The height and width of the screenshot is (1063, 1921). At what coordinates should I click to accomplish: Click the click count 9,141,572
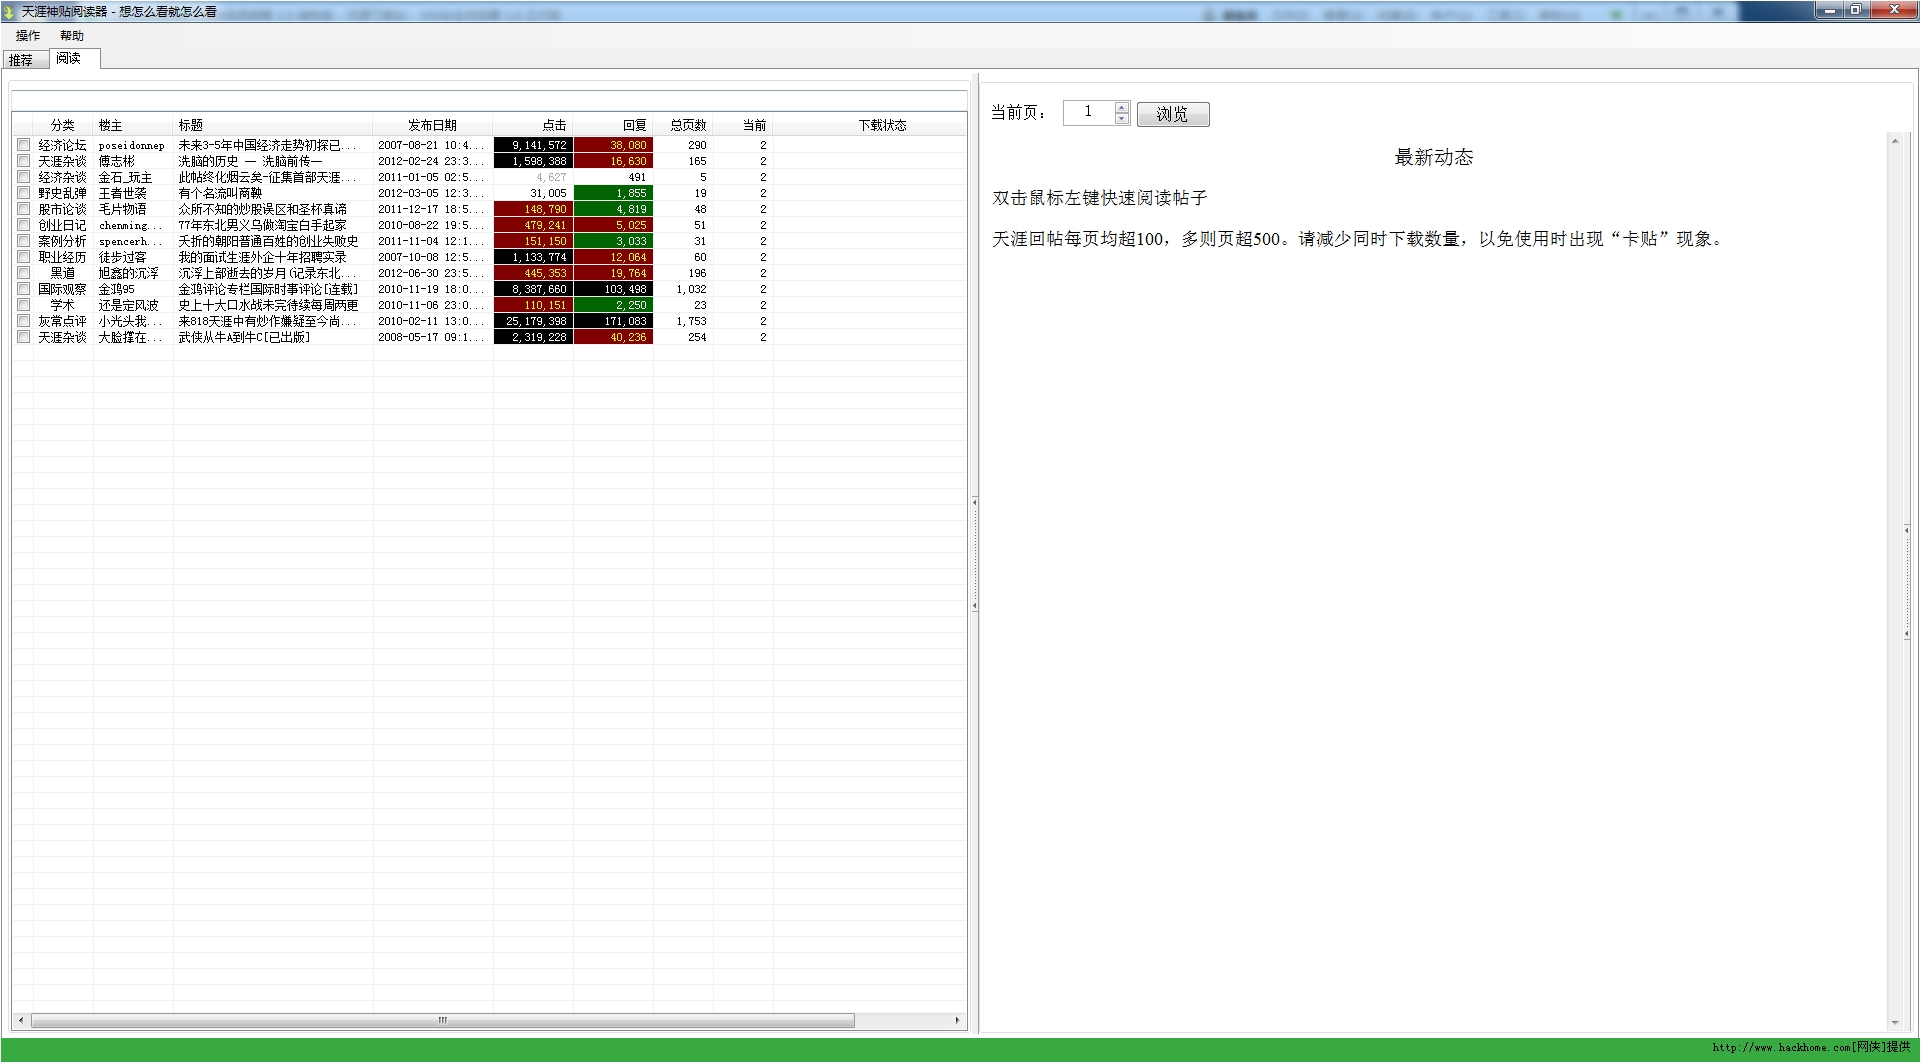(533, 145)
